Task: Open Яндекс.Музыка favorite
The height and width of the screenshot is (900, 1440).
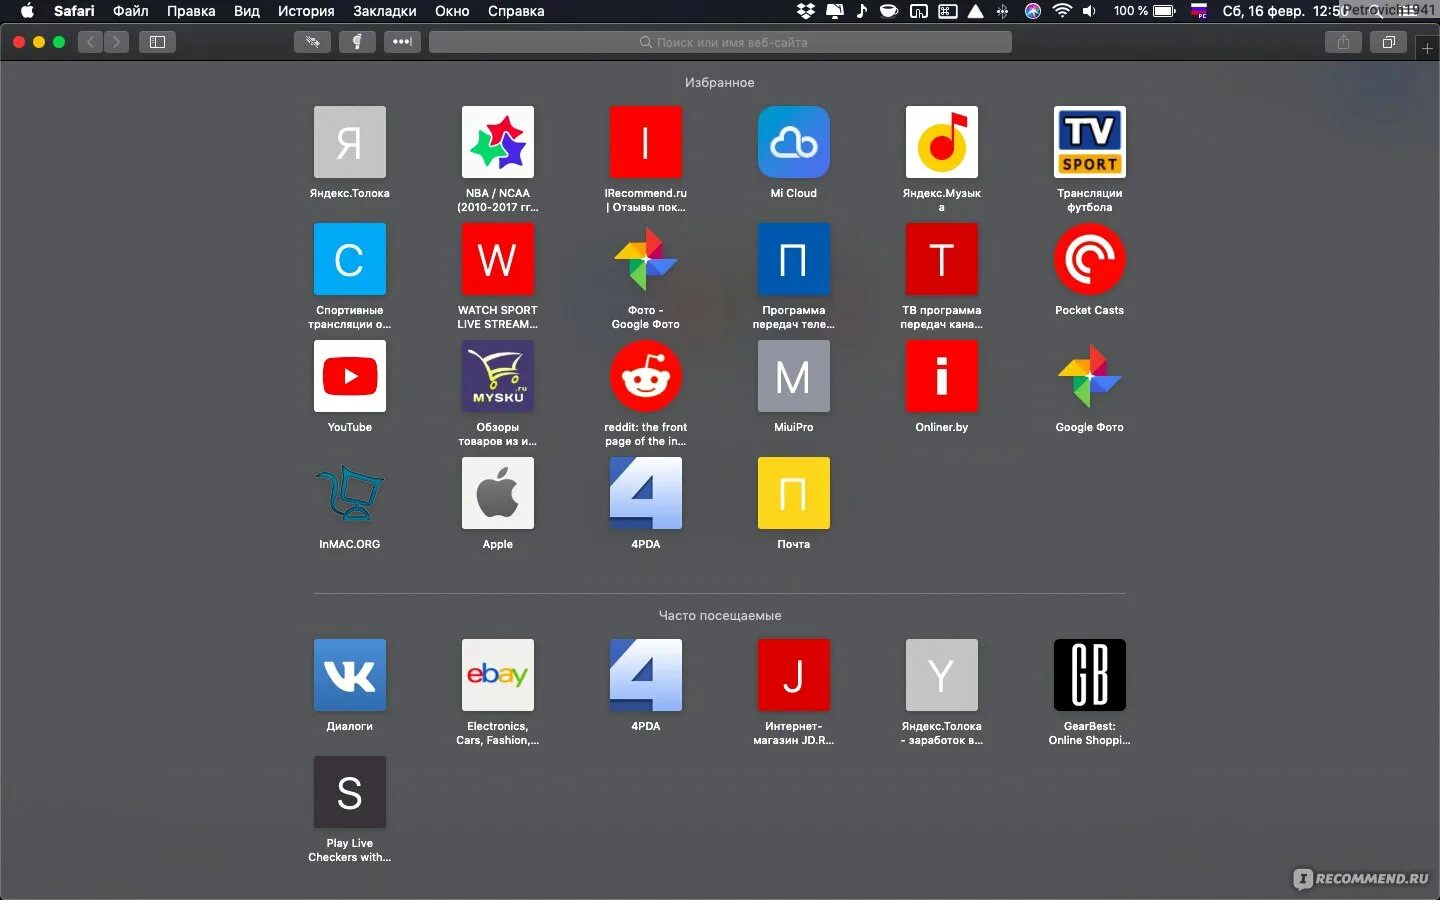Action: (x=941, y=142)
